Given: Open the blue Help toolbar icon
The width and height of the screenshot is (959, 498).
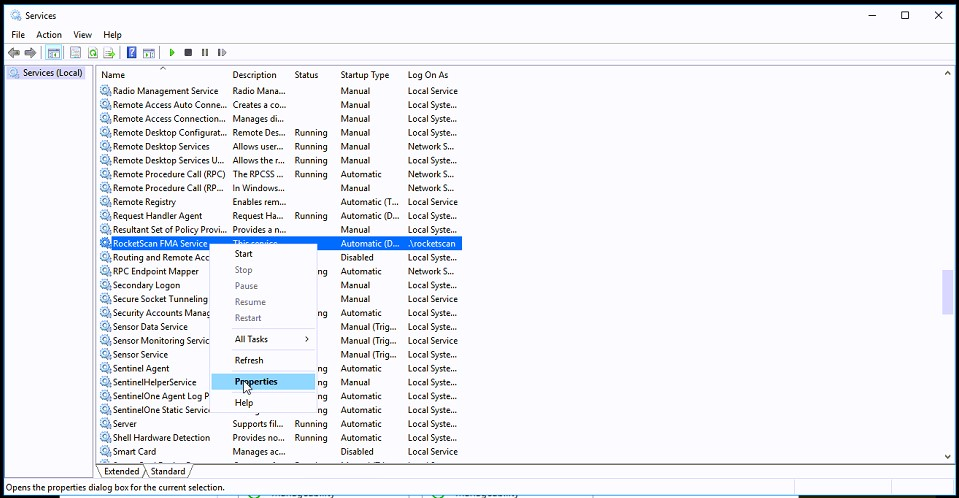Looking at the screenshot, I should point(131,53).
